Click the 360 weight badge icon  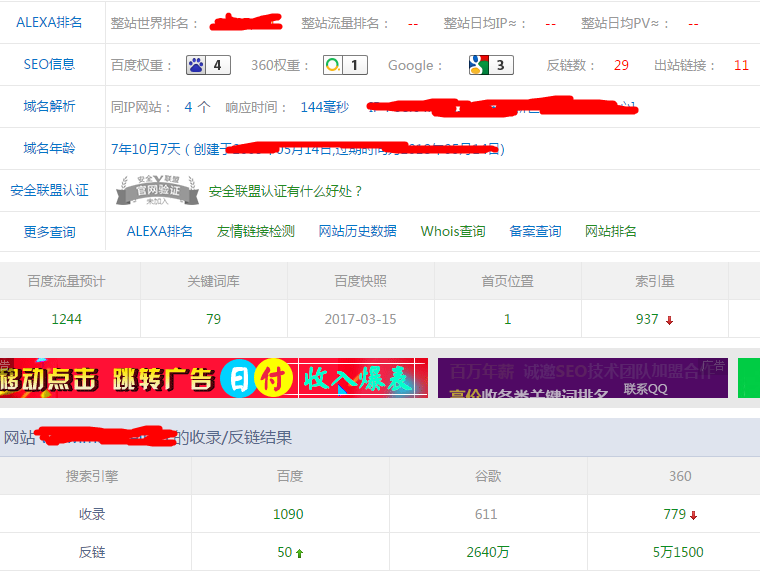coord(345,65)
